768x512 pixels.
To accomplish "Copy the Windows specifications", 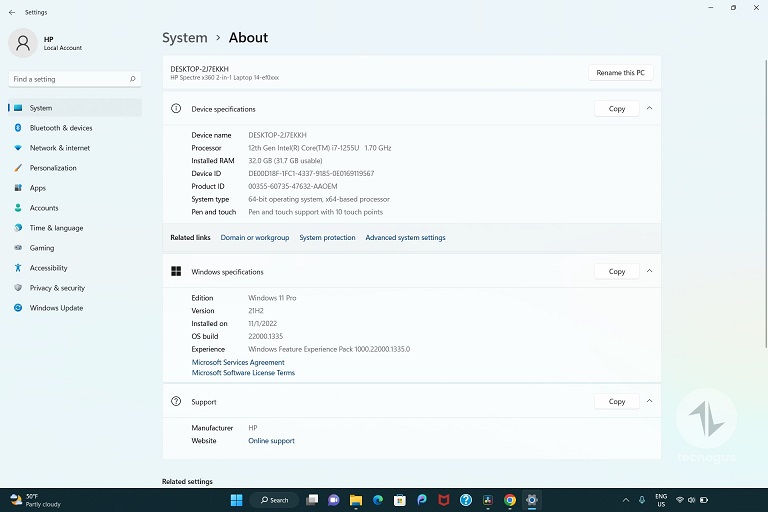I will (x=617, y=271).
